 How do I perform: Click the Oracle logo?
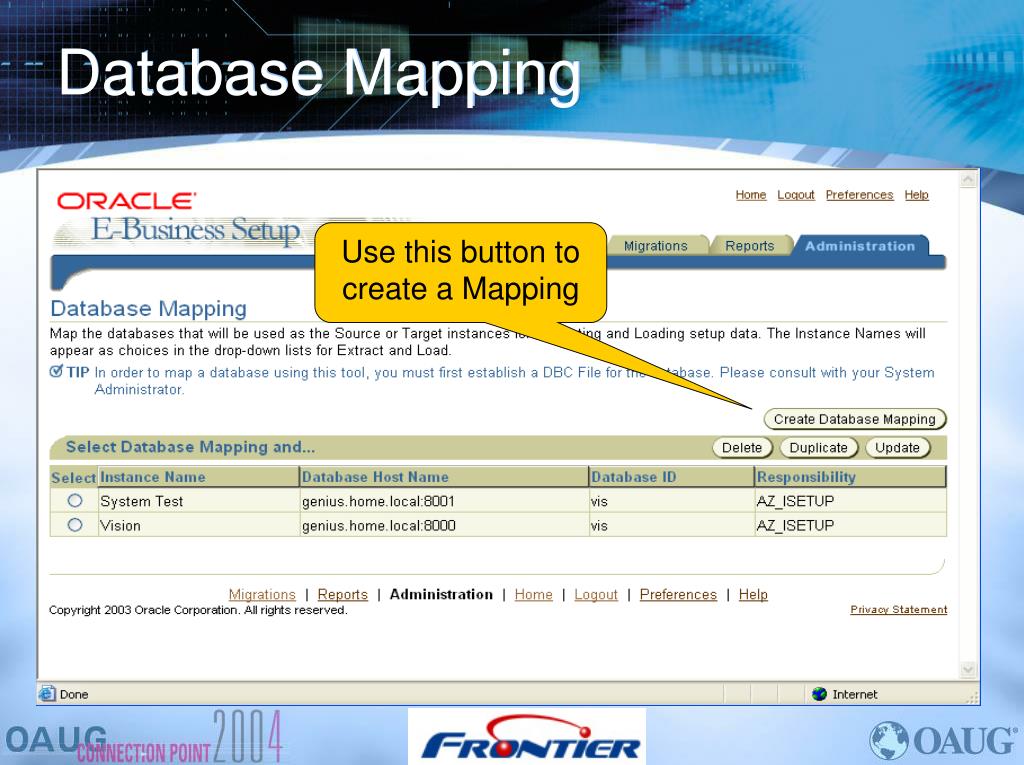127,201
